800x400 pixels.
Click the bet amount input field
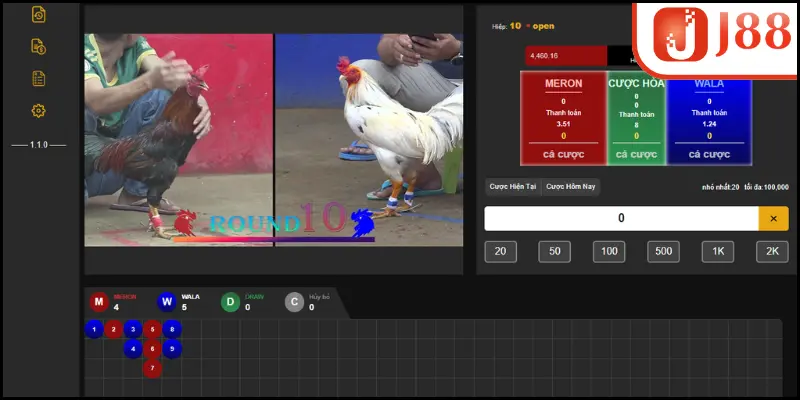coord(620,218)
